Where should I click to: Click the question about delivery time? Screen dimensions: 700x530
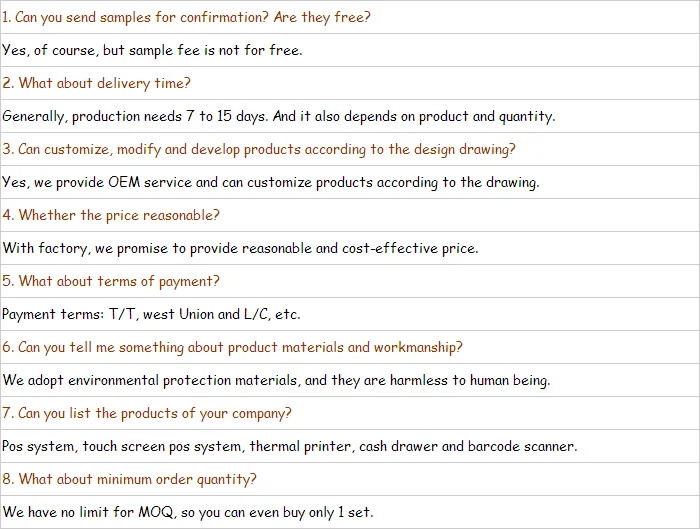[96, 84]
